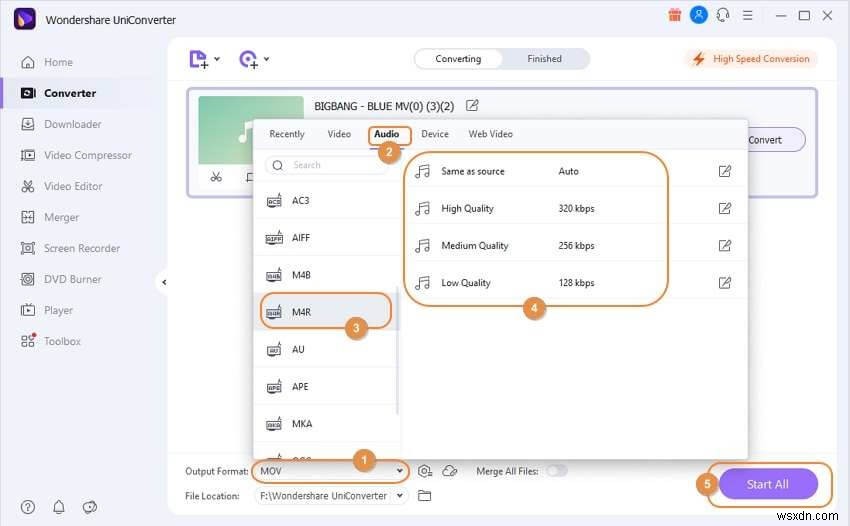This screenshot has height=526, width=850.
Task: Choose Same as source Auto preset
Action: [x=575, y=171]
